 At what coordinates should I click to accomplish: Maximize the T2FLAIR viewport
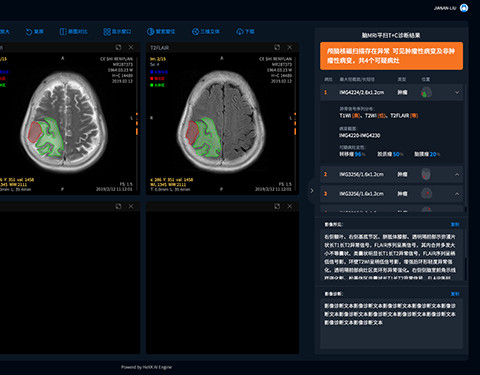pyautogui.click(x=277, y=47)
